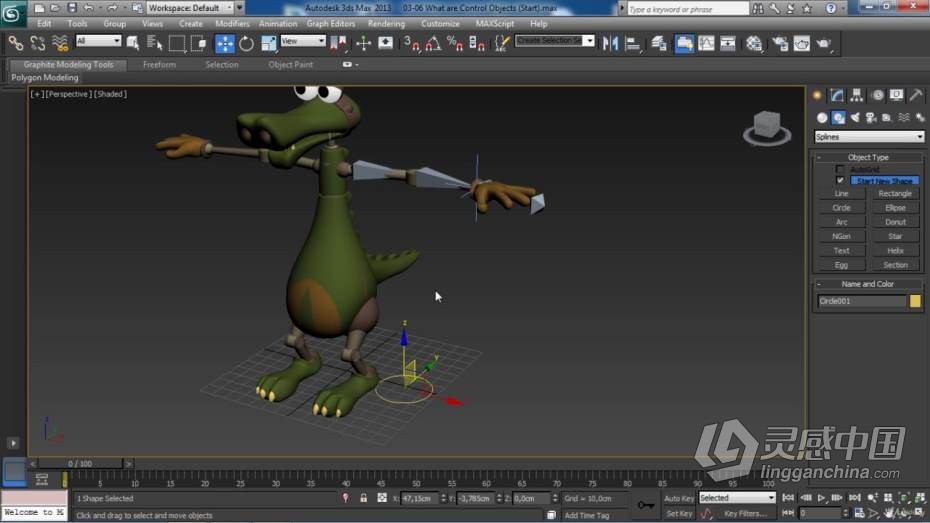Toggle the Selection Lock icon
The width and height of the screenshot is (930, 523).
[x=364, y=498]
